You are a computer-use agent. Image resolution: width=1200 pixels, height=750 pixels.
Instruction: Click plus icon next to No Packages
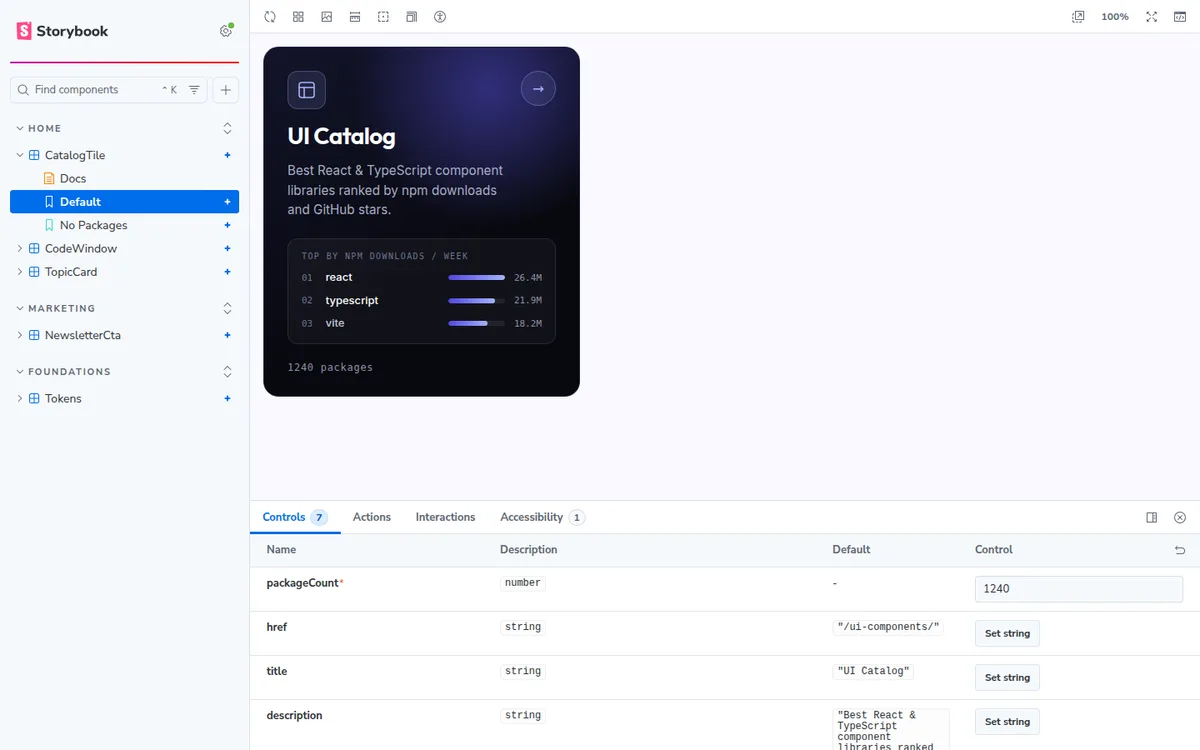[x=227, y=225]
